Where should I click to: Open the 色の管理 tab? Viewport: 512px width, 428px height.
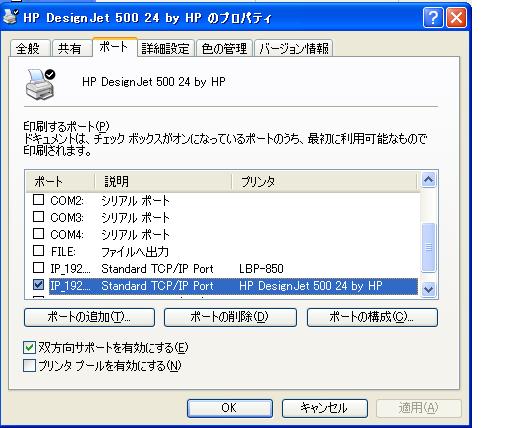click(x=224, y=49)
